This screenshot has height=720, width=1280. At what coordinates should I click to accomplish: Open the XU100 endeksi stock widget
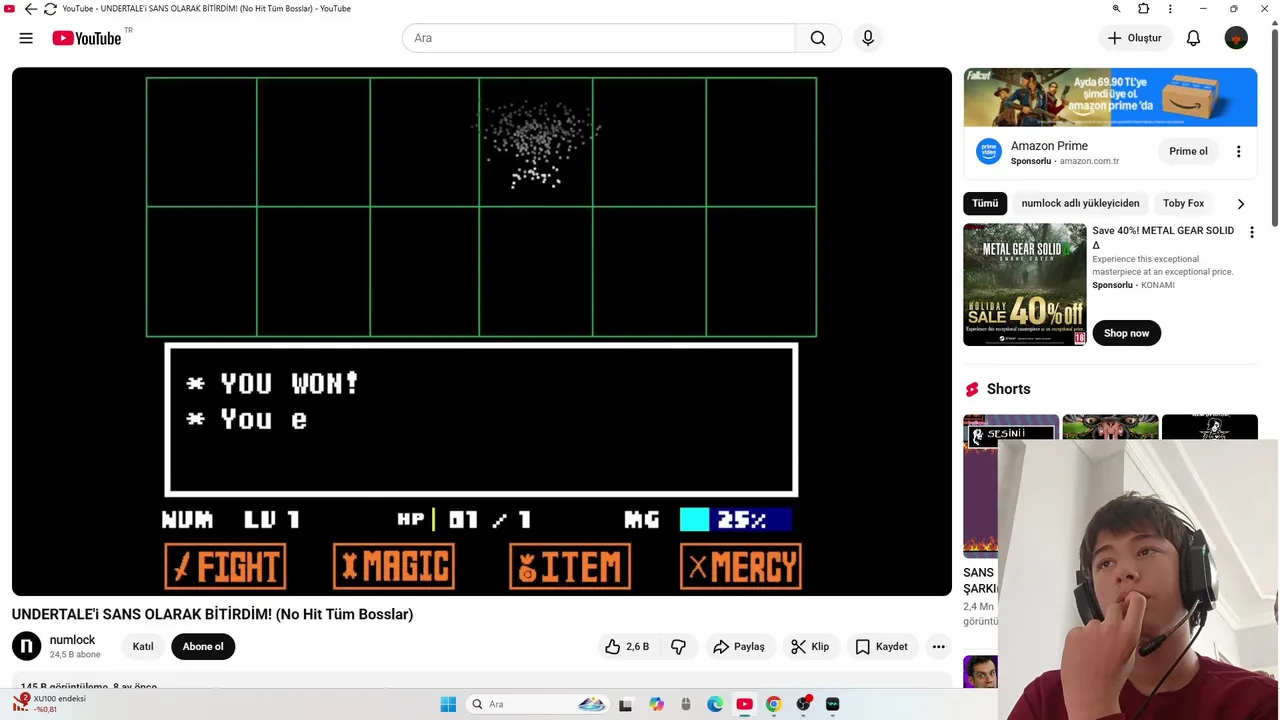pyautogui.click(x=50, y=704)
